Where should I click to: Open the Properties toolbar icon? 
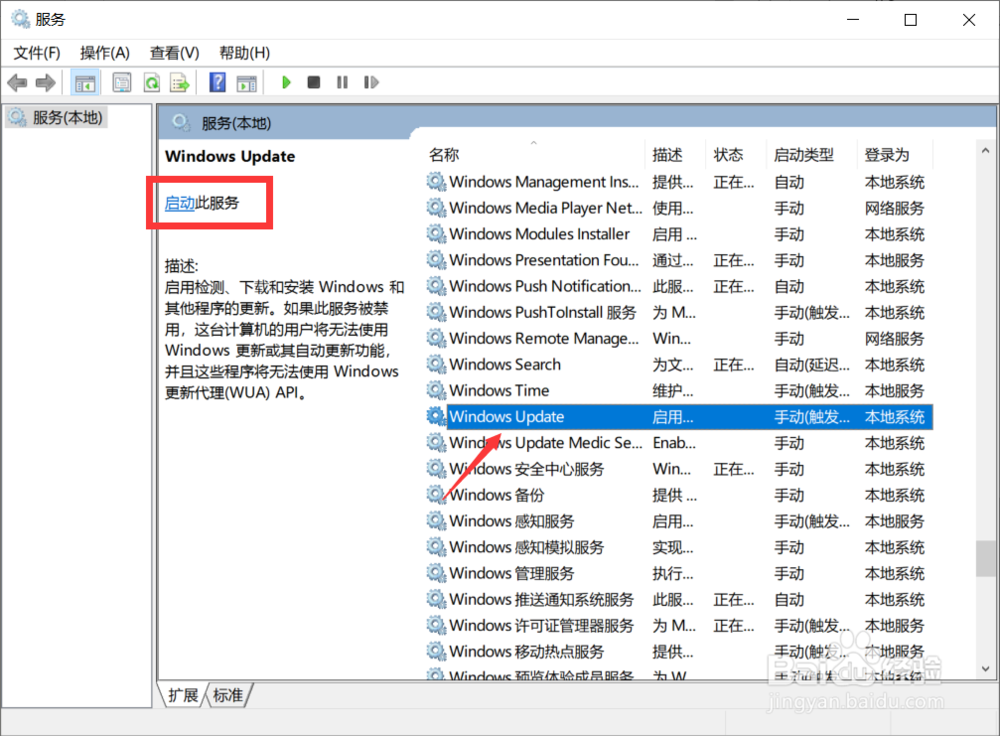pyautogui.click(x=121, y=82)
